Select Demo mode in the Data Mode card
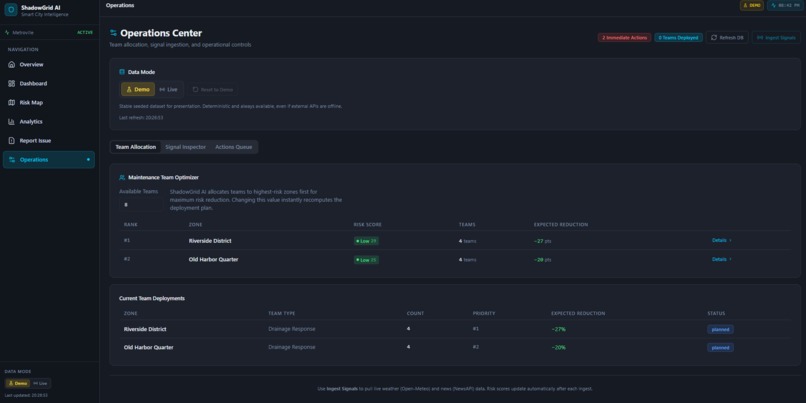806x403 pixels. pyautogui.click(x=138, y=89)
